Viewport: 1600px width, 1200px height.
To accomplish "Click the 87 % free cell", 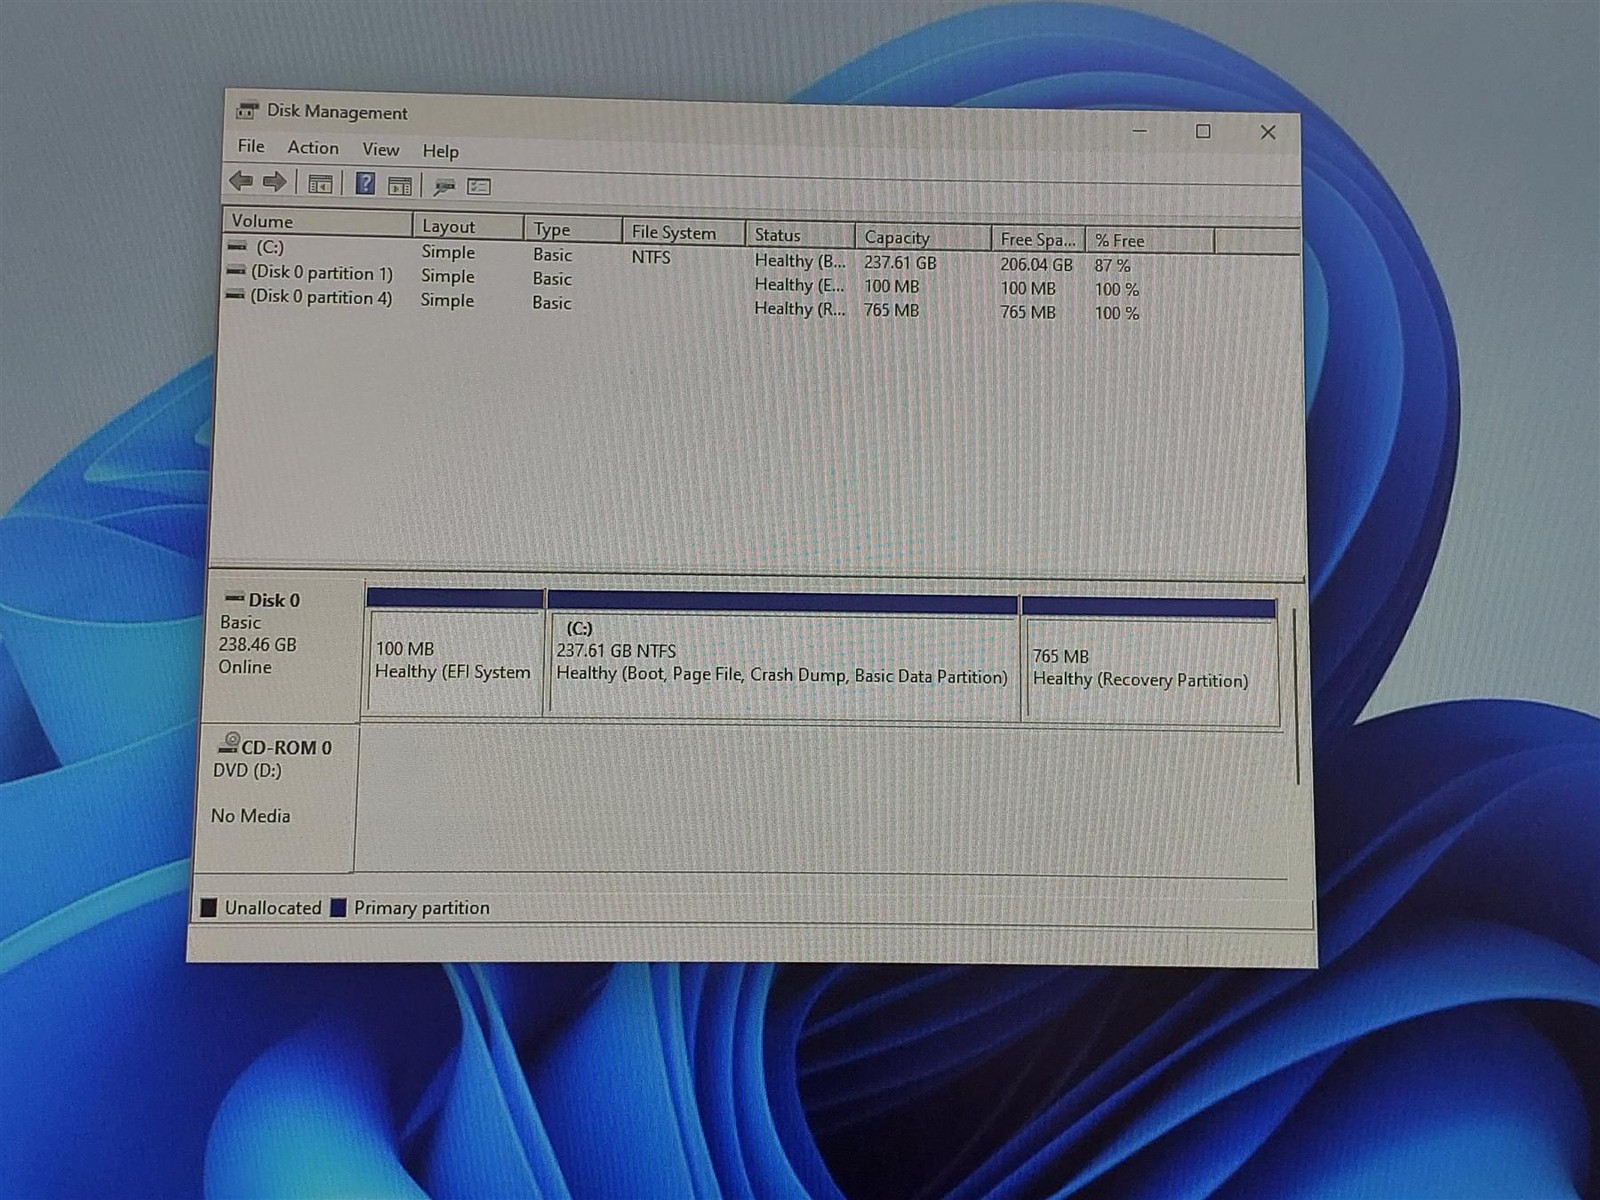I will [1112, 266].
